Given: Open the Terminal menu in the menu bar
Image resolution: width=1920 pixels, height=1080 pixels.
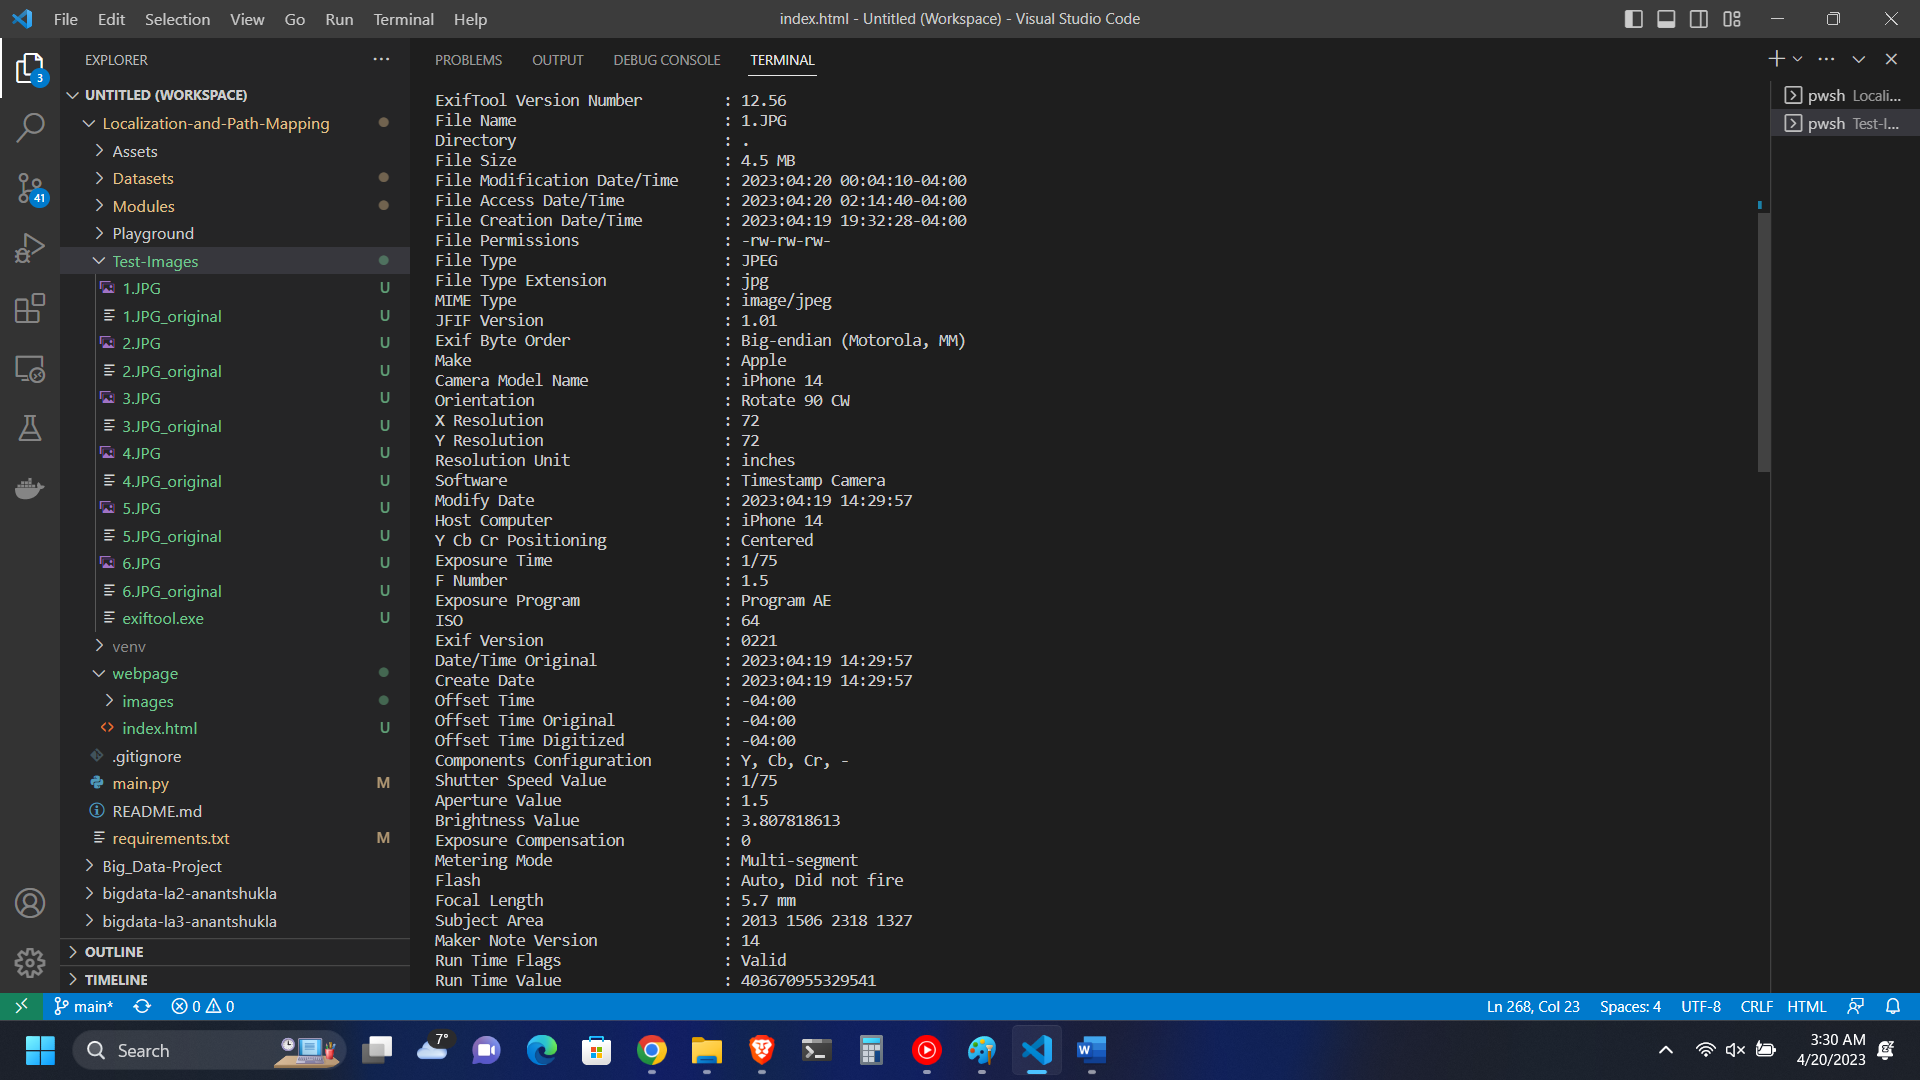Looking at the screenshot, I should click(x=402, y=19).
